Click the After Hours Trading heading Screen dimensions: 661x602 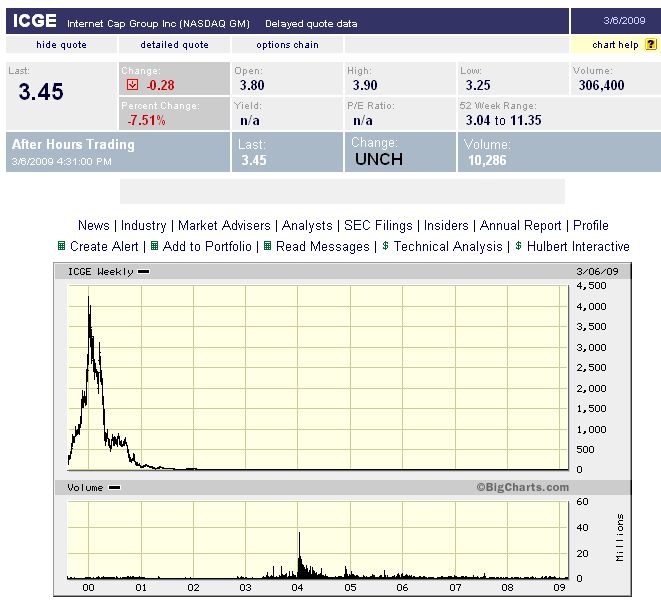coord(73,145)
